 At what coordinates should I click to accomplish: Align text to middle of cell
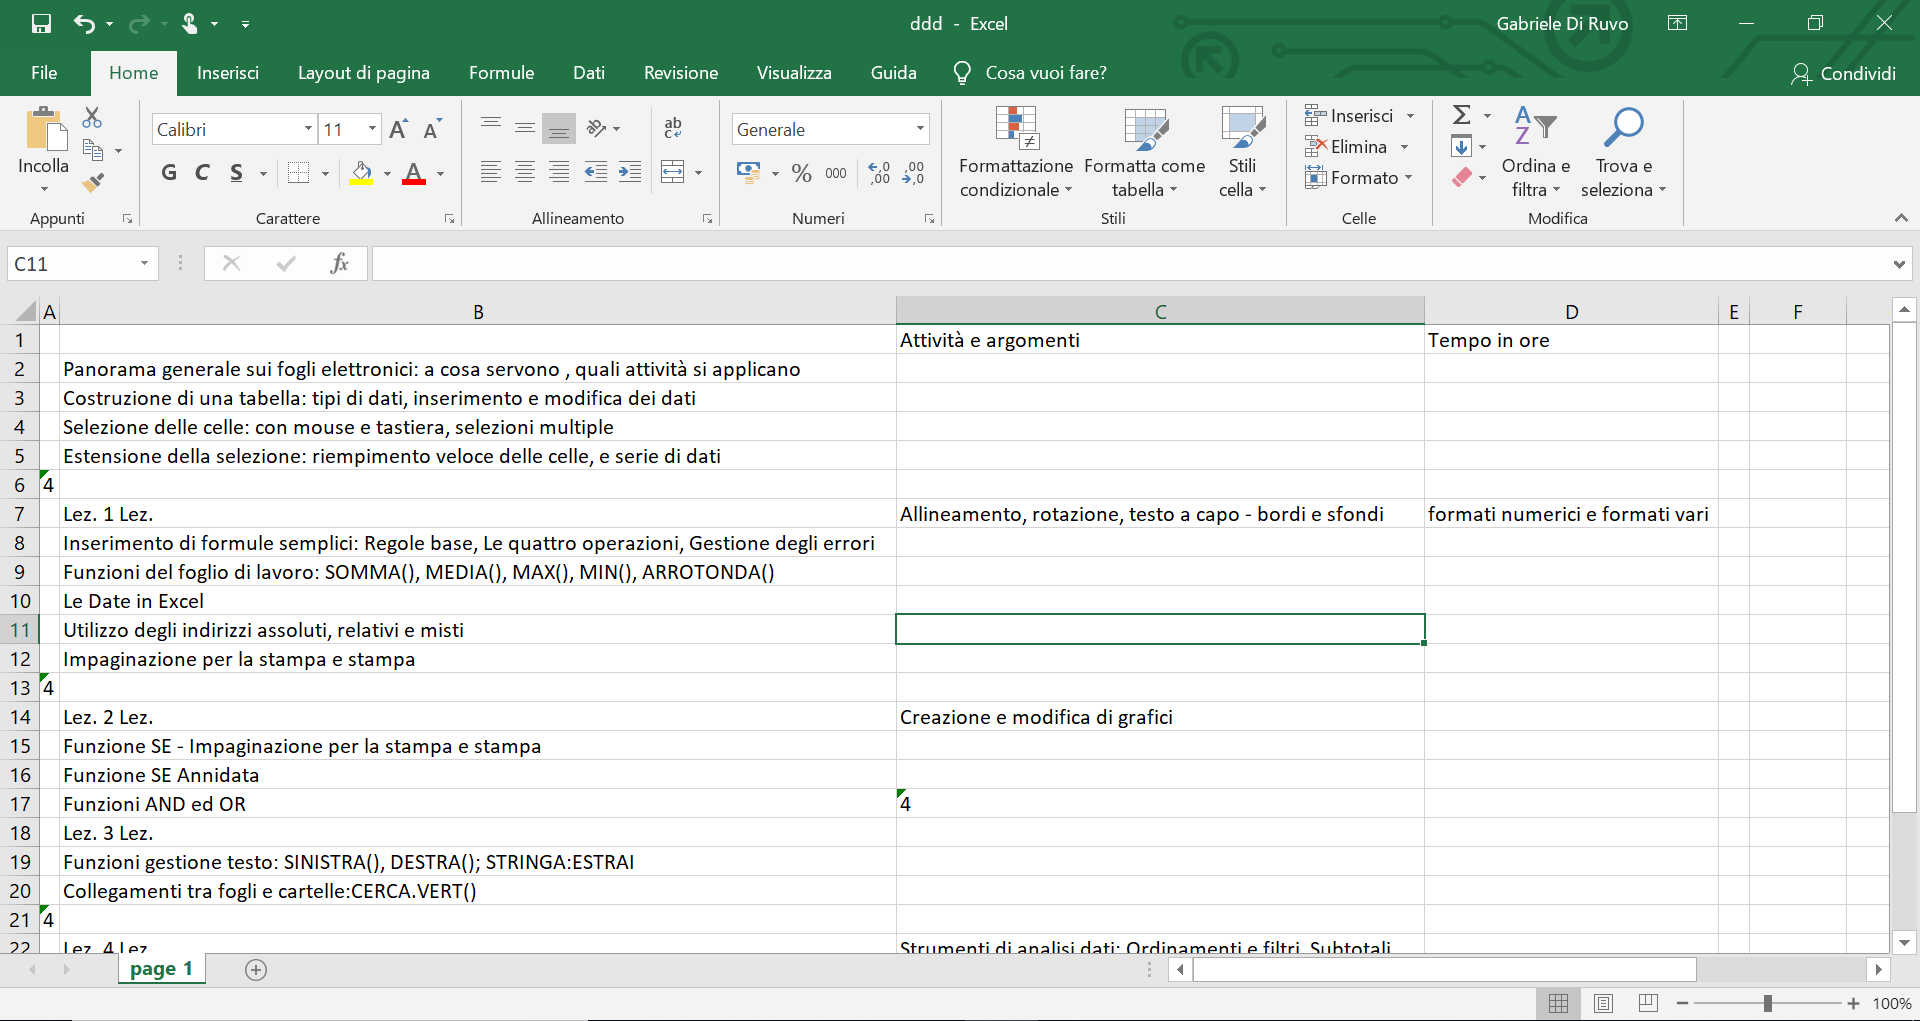click(525, 128)
